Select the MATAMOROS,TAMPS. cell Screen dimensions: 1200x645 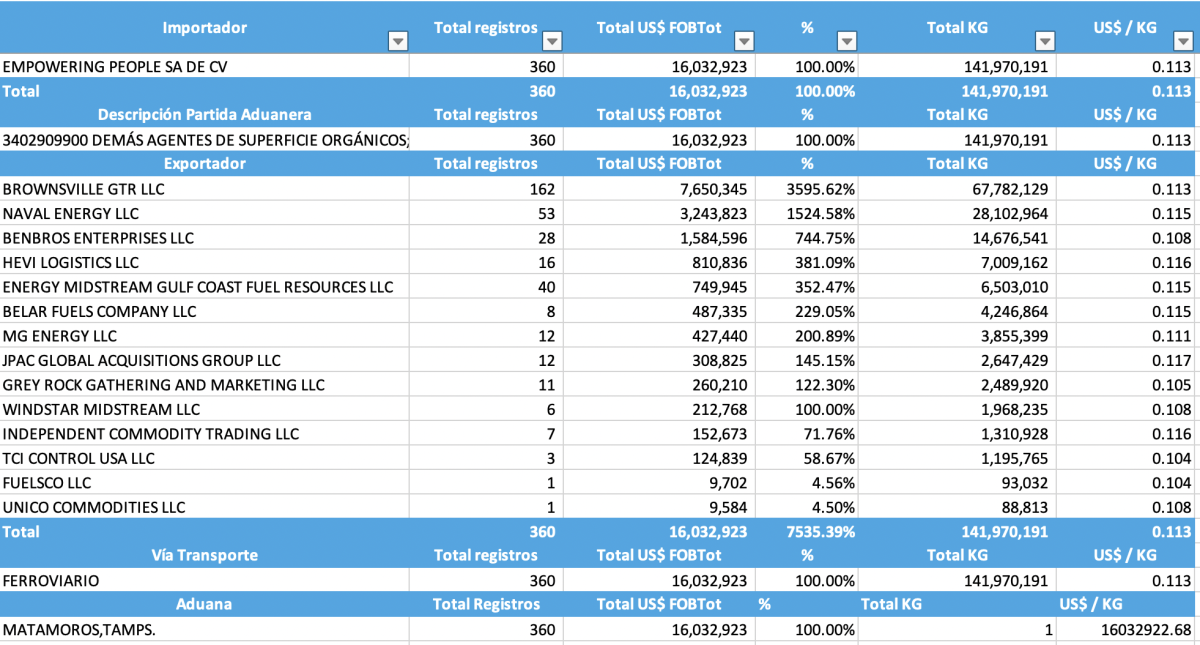click(x=204, y=630)
